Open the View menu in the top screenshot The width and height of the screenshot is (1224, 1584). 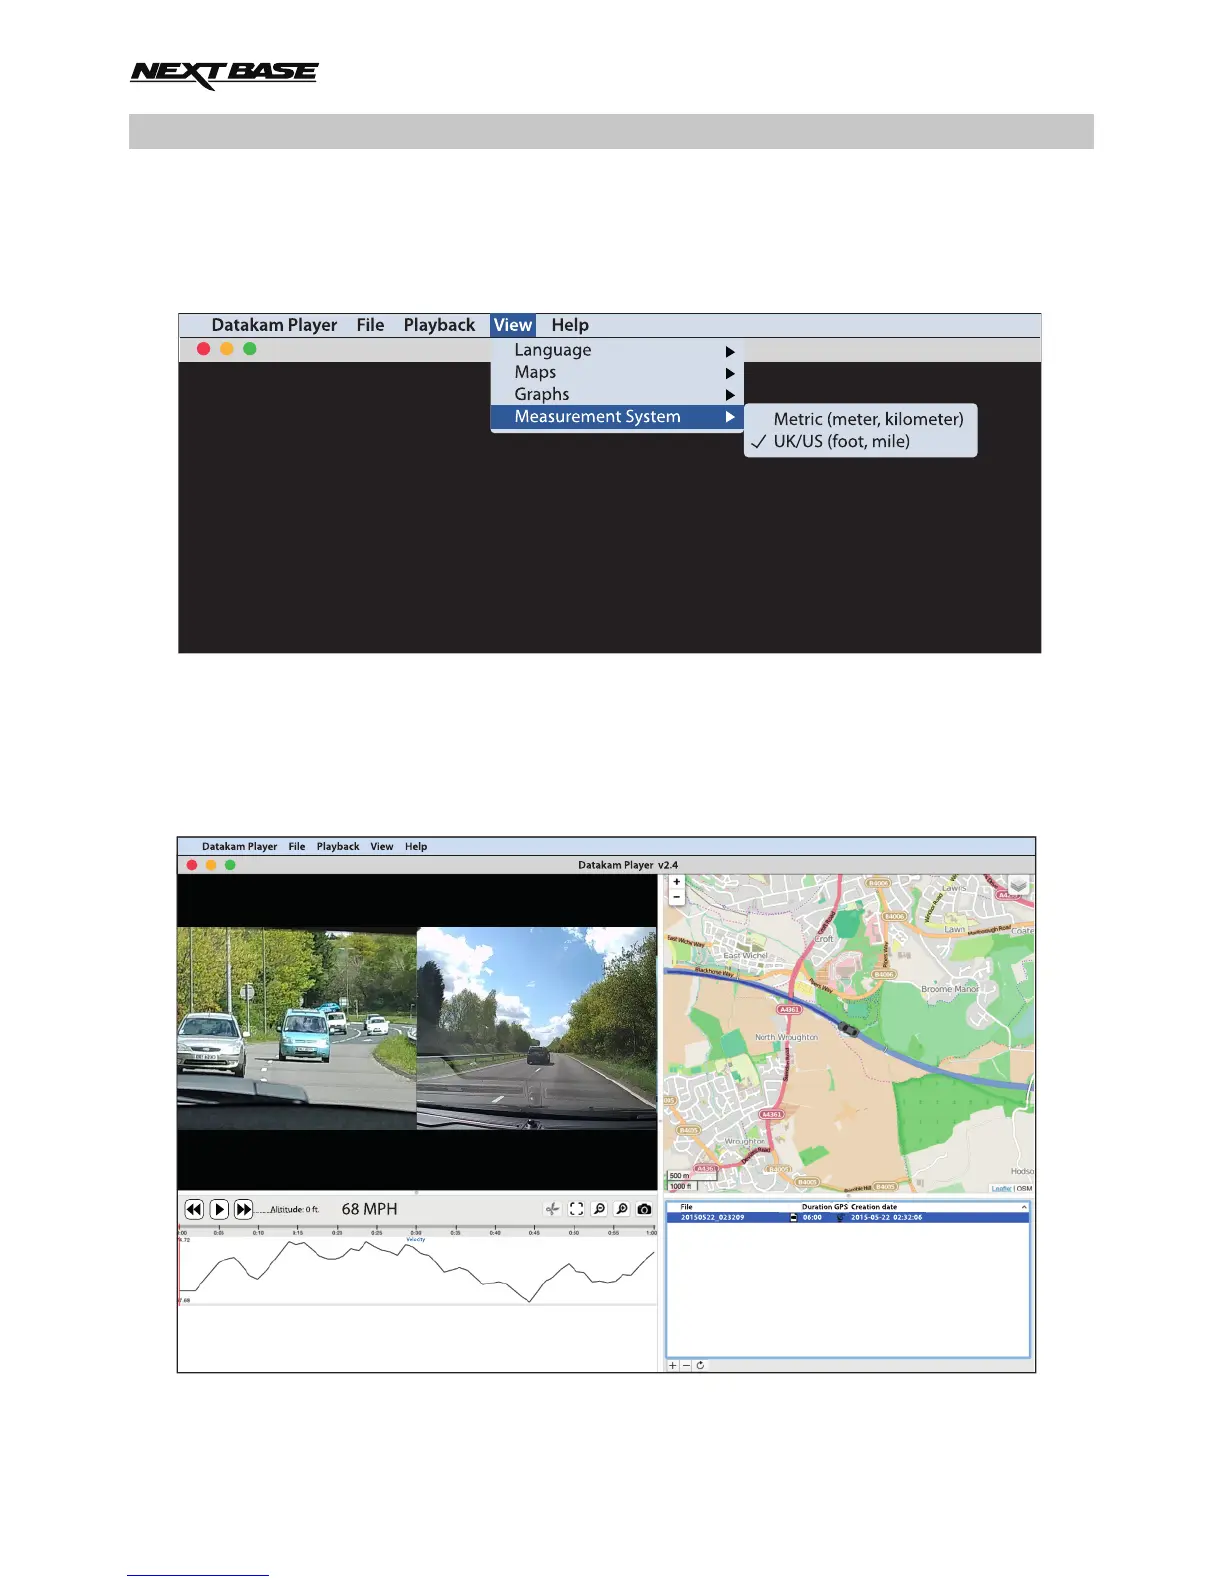(x=513, y=325)
